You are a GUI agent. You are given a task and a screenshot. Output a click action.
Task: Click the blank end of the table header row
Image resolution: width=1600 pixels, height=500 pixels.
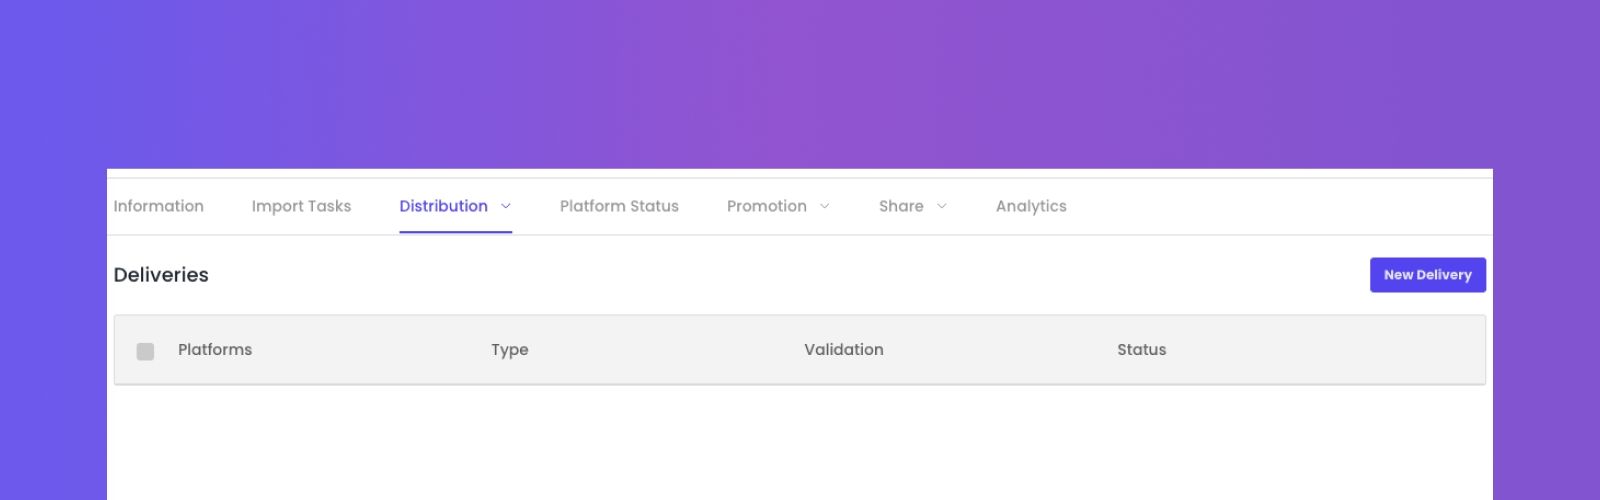pos(1330,350)
